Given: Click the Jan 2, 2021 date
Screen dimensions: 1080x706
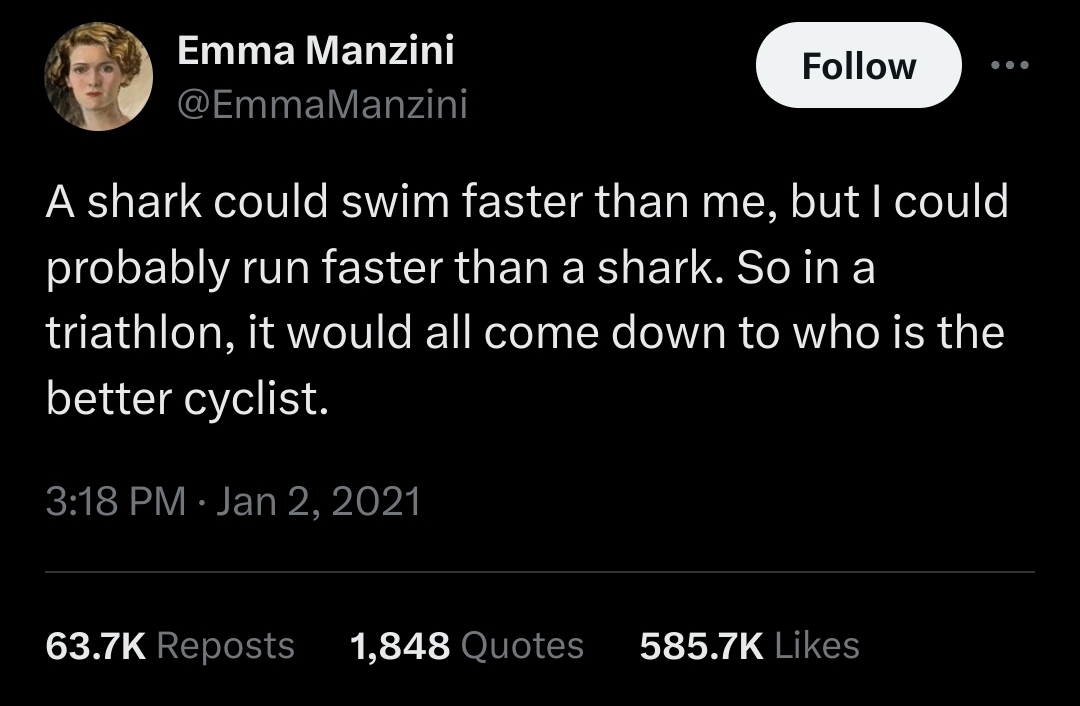Looking at the screenshot, I should pos(318,501).
